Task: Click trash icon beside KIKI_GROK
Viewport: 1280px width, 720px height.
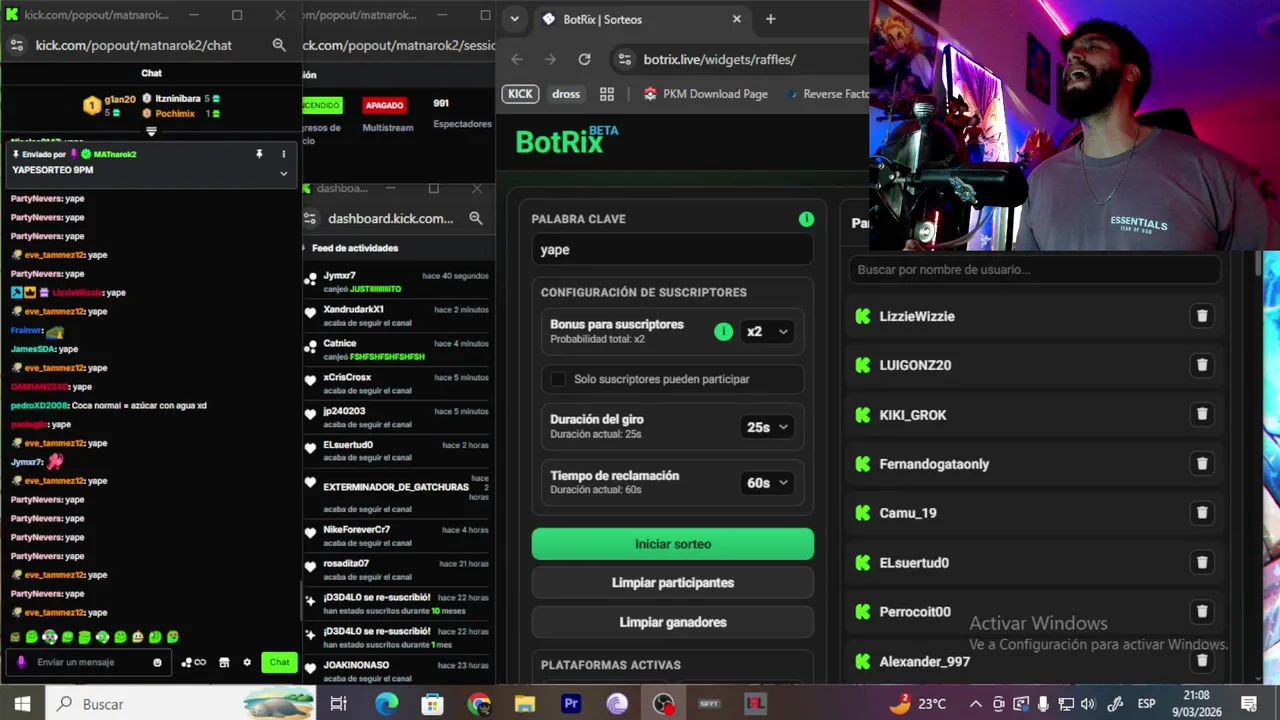Action: (1202, 414)
